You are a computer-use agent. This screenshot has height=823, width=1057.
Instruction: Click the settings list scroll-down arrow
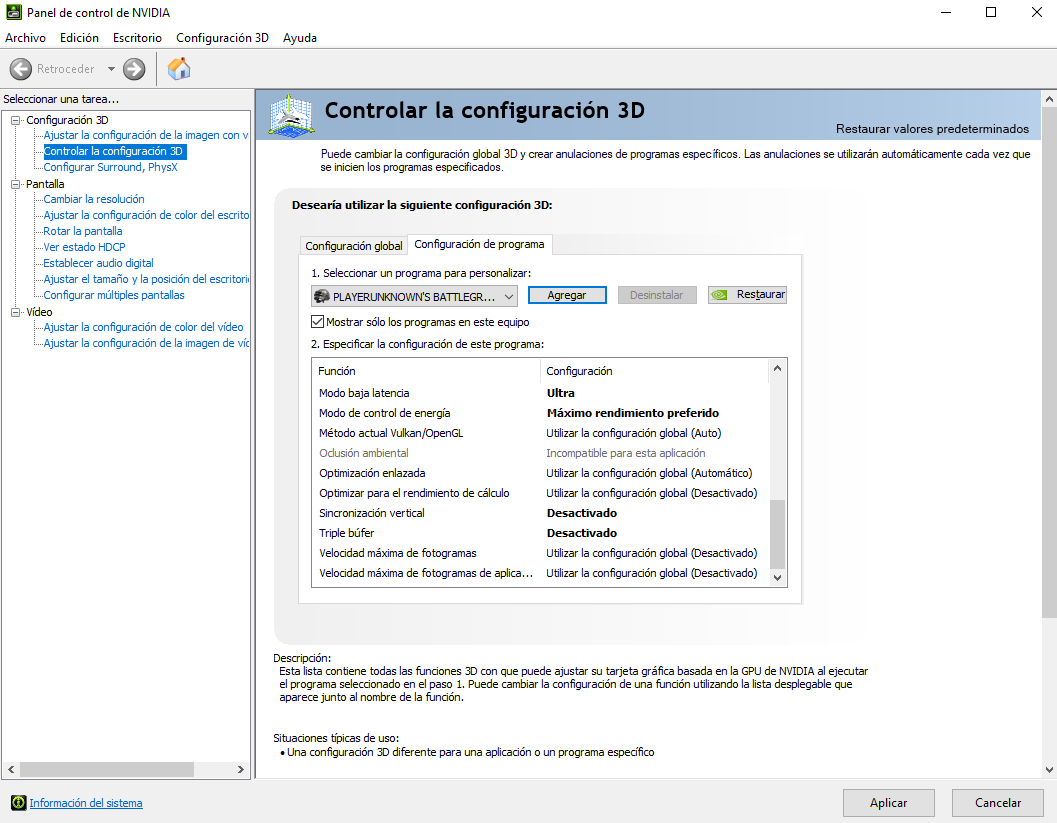click(x=777, y=578)
